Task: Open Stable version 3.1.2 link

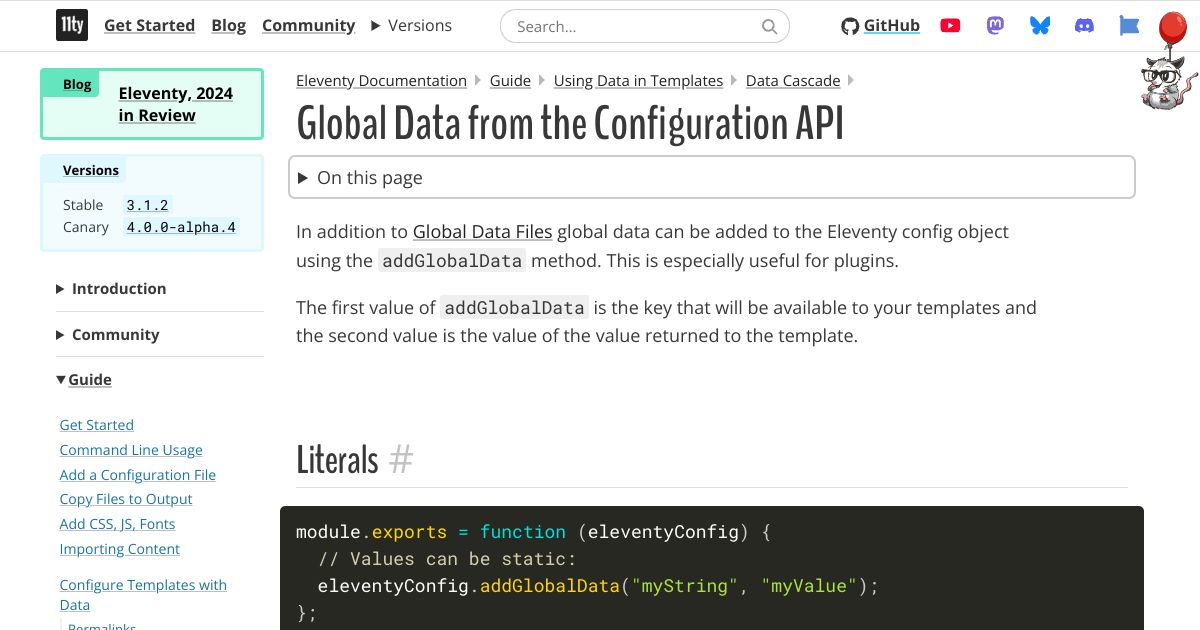Action: click(x=148, y=205)
